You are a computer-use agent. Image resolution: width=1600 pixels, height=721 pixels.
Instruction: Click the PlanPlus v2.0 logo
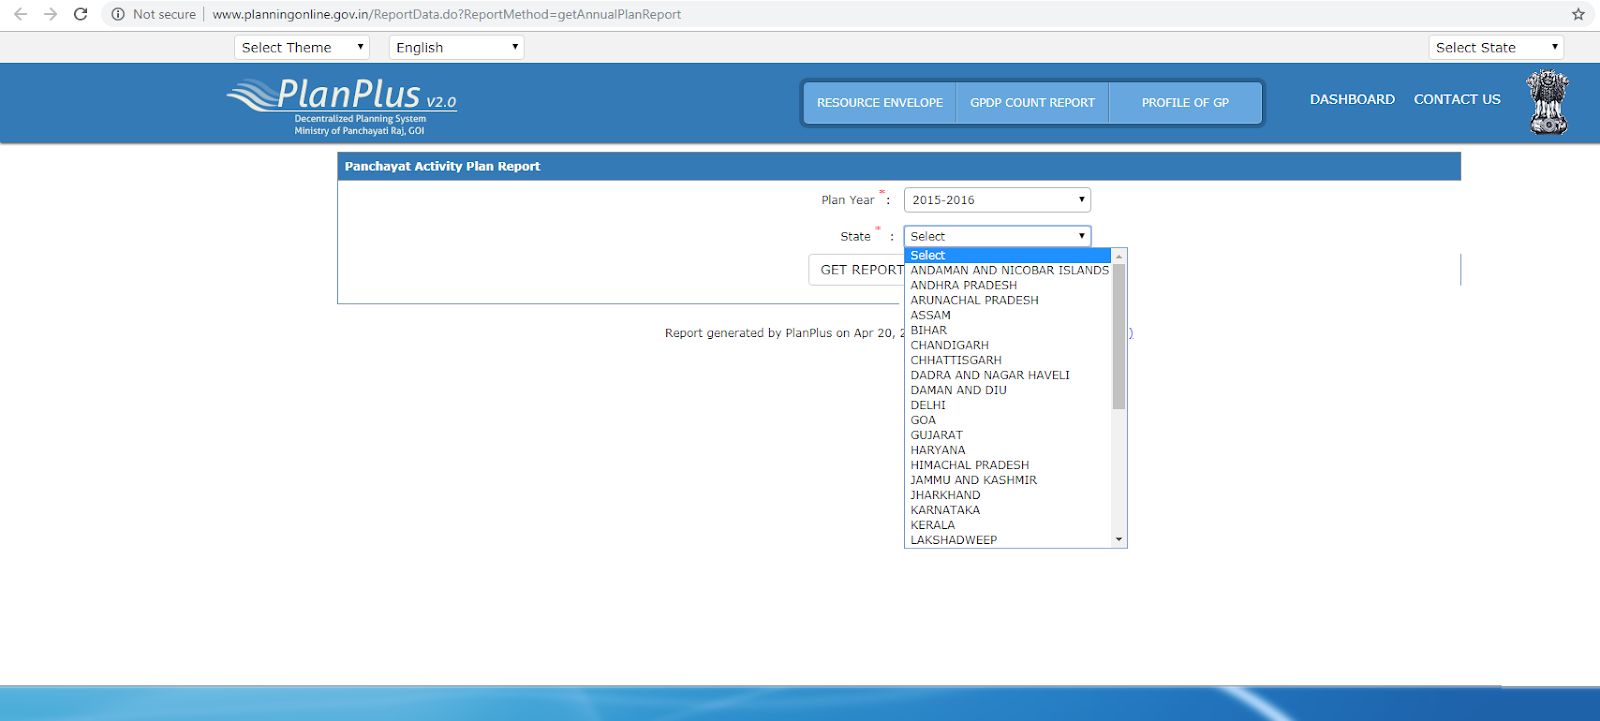coord(342,106)
